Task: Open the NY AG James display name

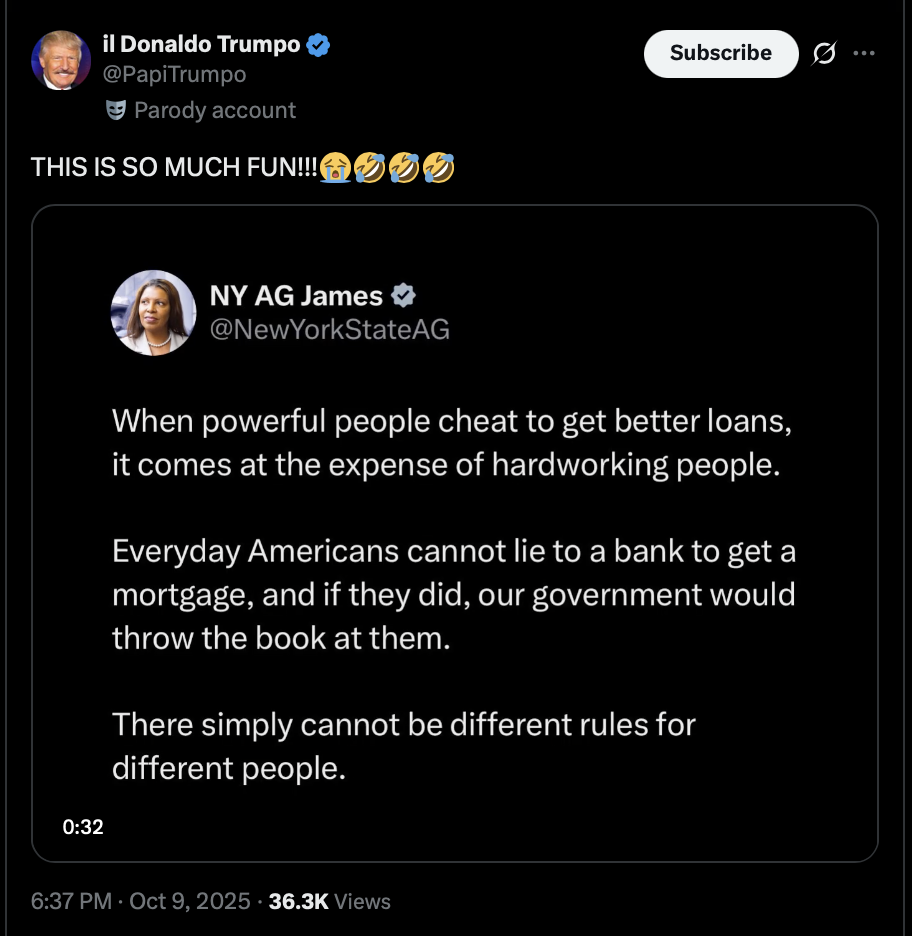Action: (x=296, y=296)
